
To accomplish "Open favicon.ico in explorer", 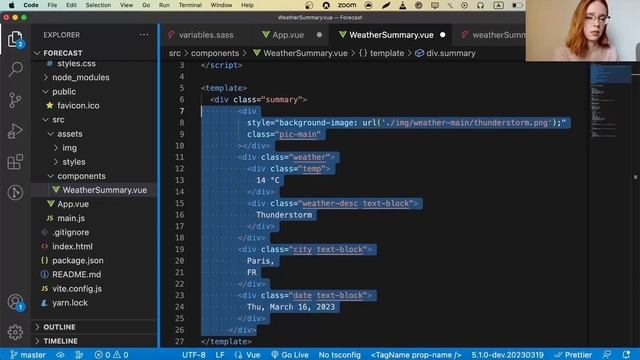I will coord(78,105).
